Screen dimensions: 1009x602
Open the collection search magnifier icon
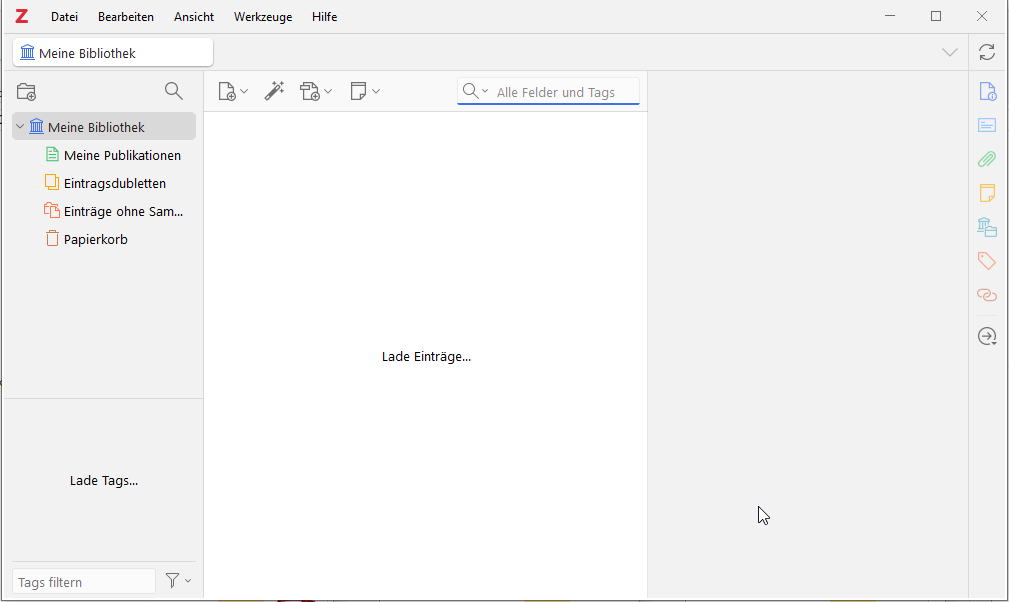[174, 91]
